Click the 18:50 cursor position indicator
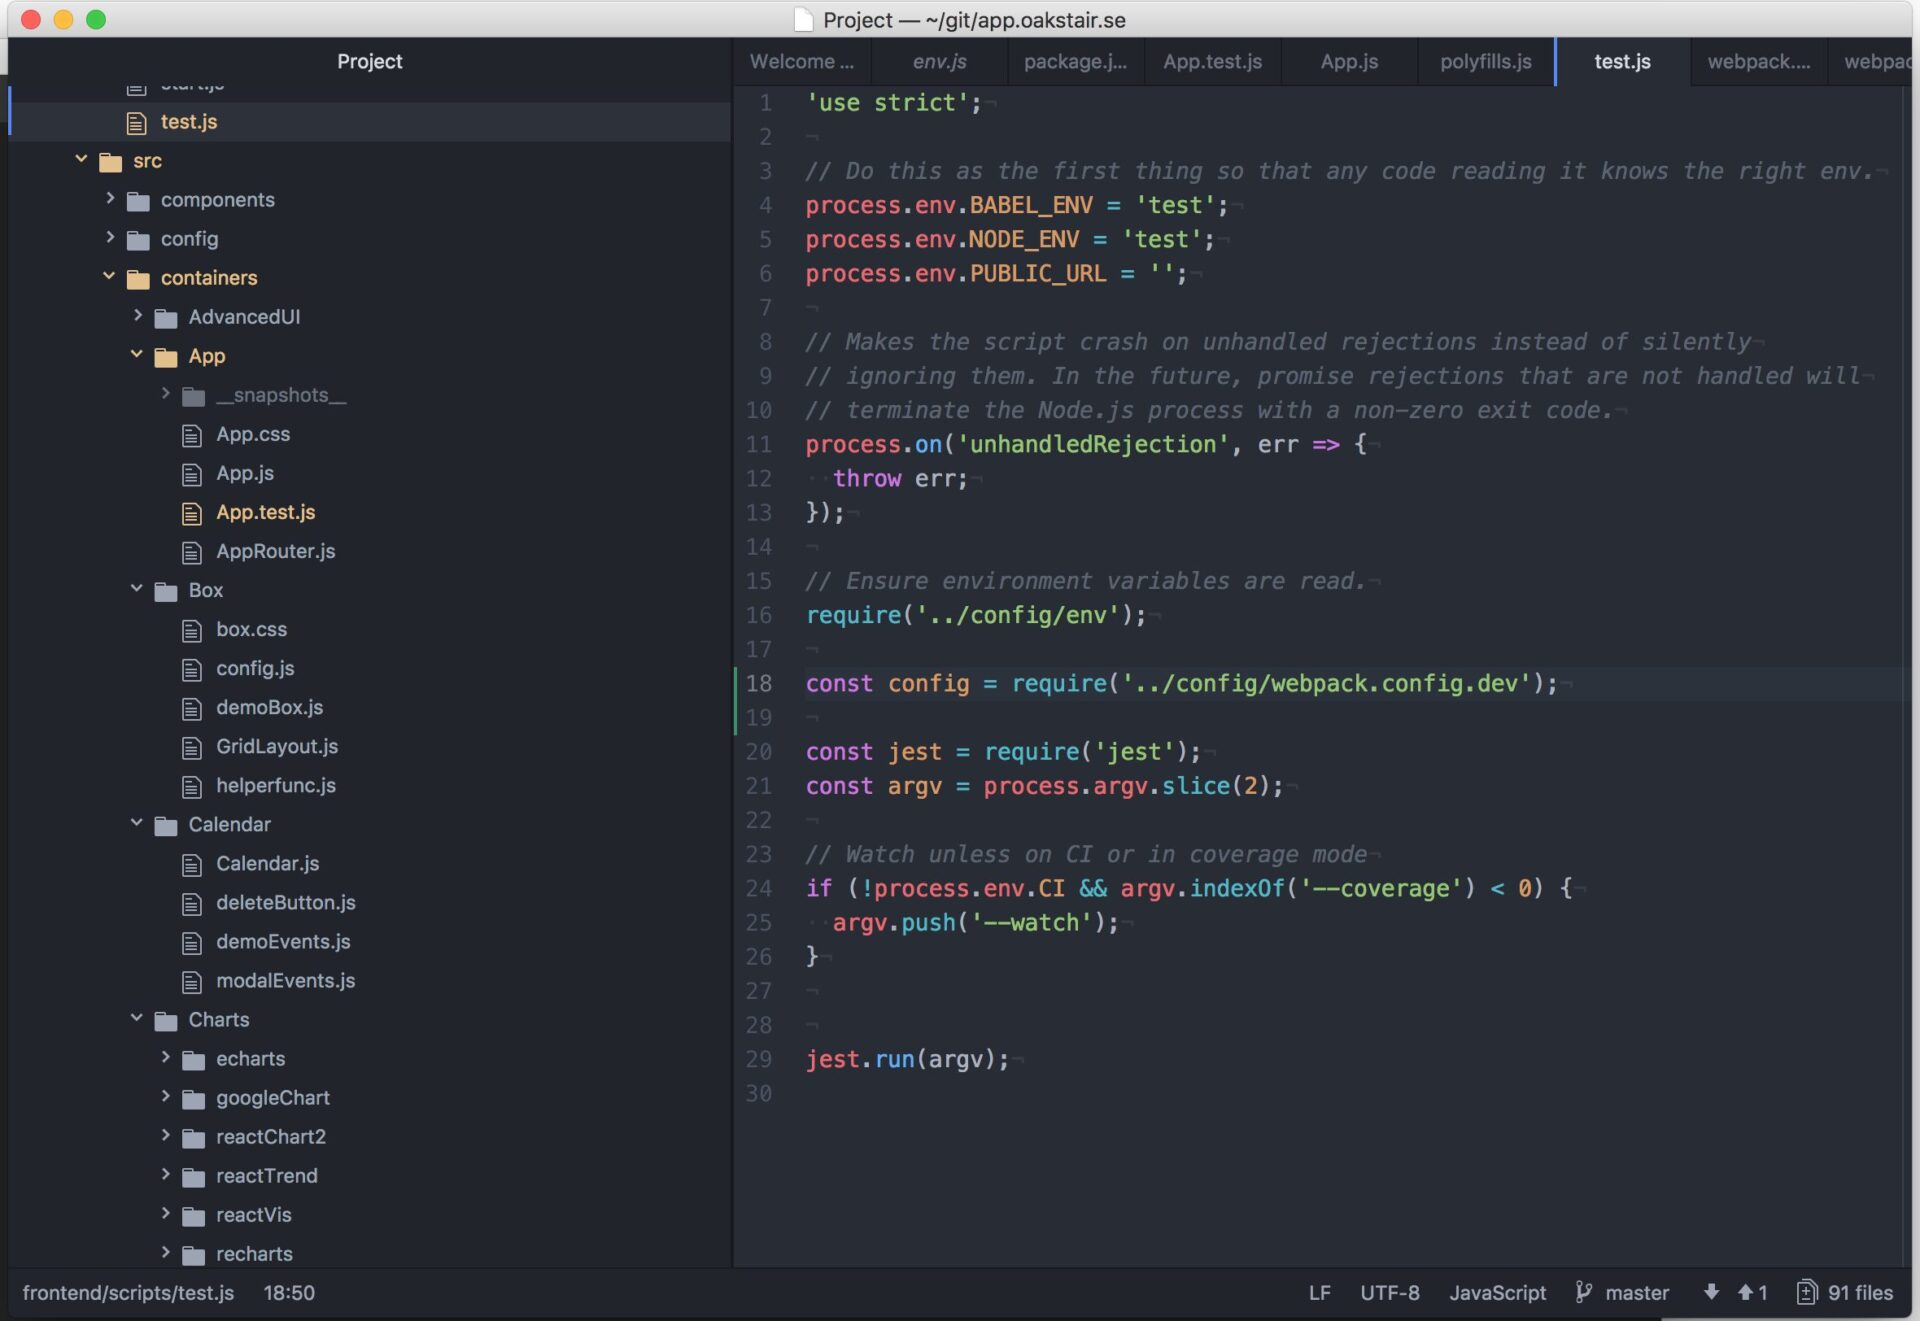Viewport: 1920px width, 1321px height. point(289,1293)
